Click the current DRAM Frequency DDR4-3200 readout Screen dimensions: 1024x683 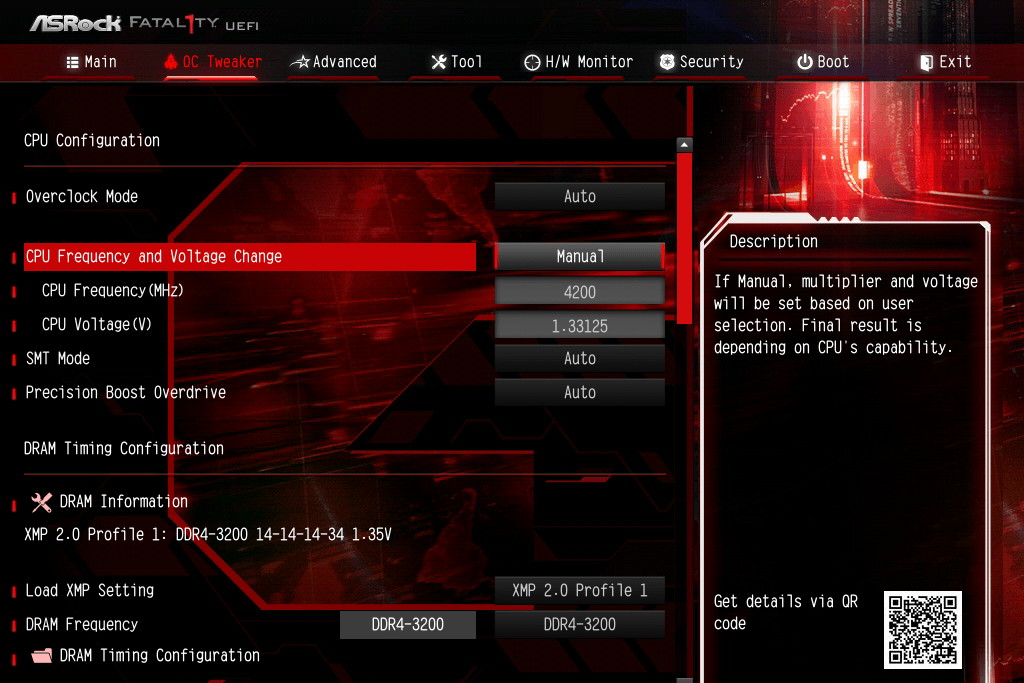point(408,624)
